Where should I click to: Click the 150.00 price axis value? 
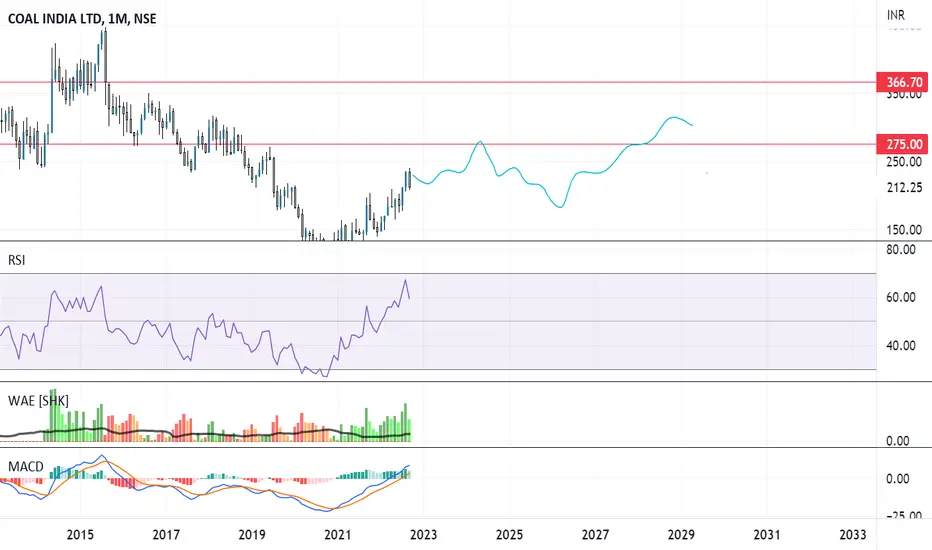point(904,230)
